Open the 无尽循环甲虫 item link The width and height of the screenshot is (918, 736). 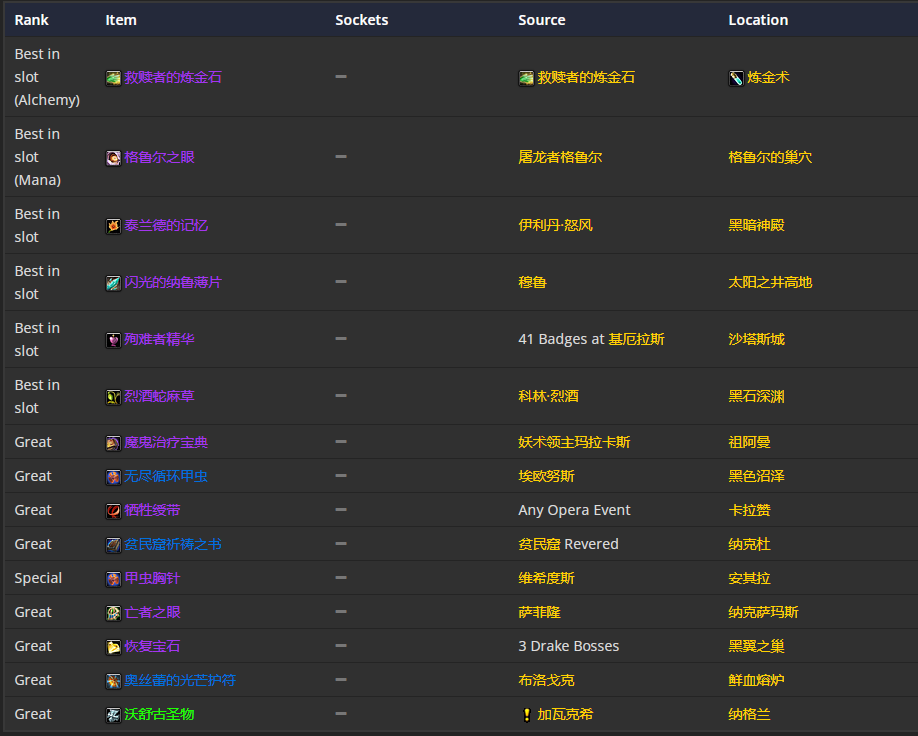click(x=166, y=476)
